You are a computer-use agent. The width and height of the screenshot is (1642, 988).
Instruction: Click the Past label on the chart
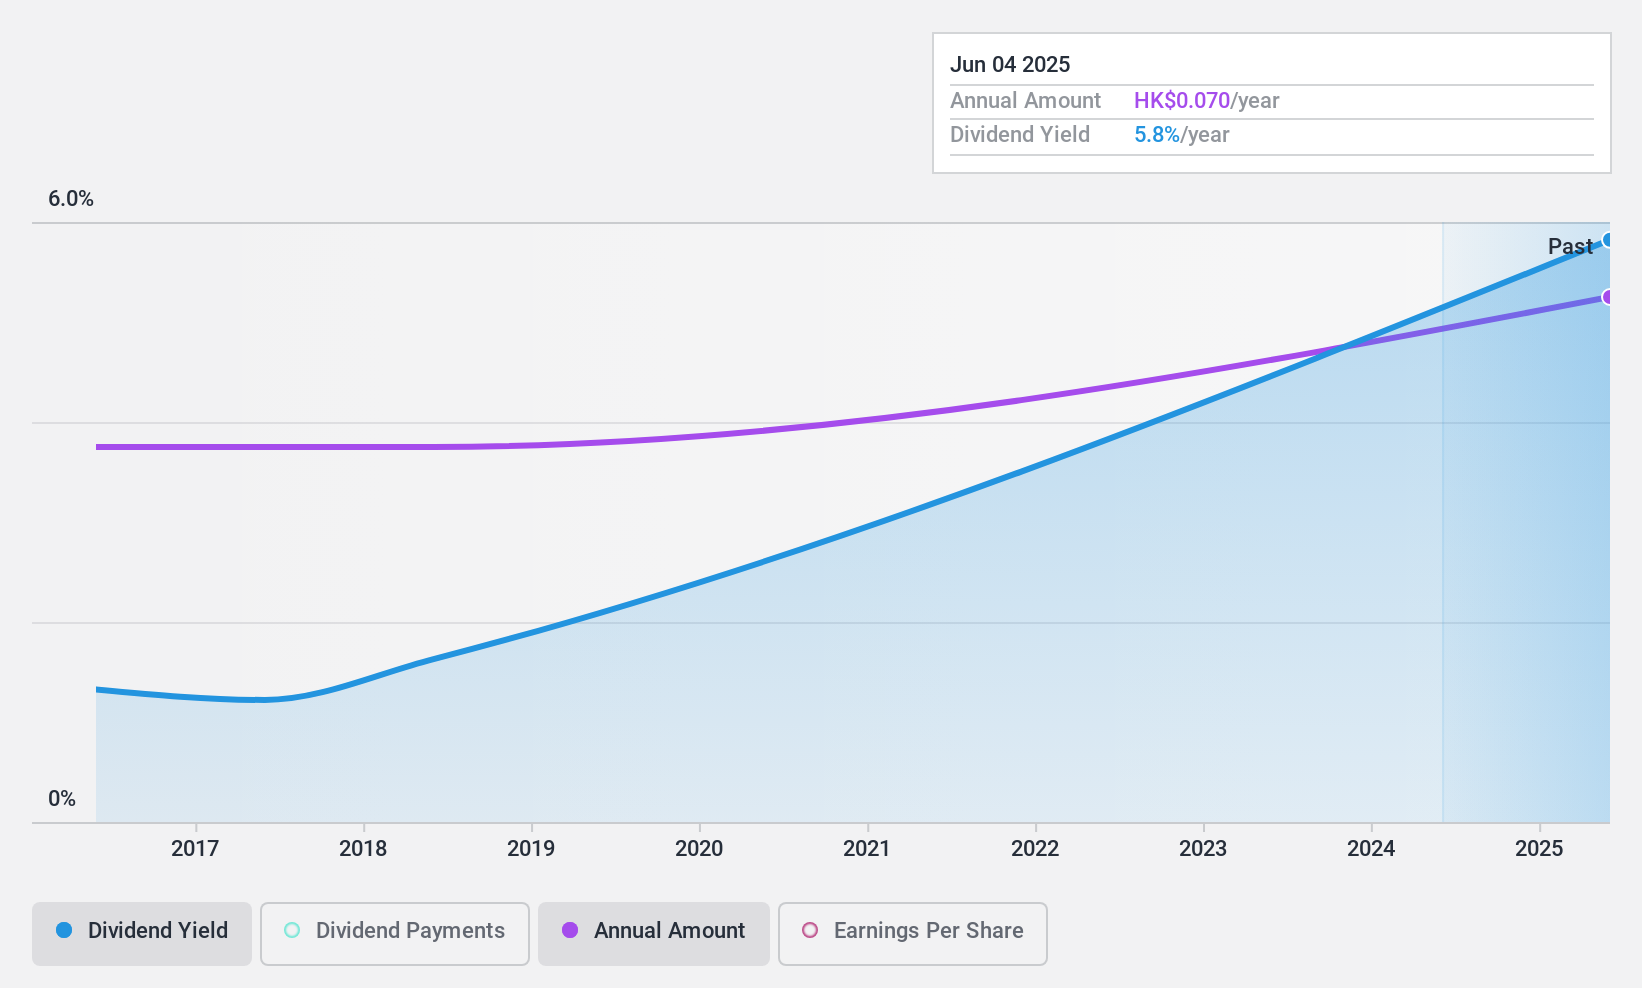click(x=1570, y=246)
